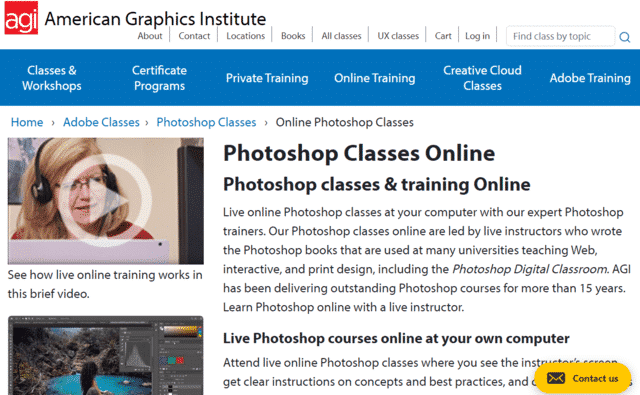The width and height of the screenshot is (640, 395).
Task: Click 'Live Photoshop courses online' heading
Action: point(396,338)
